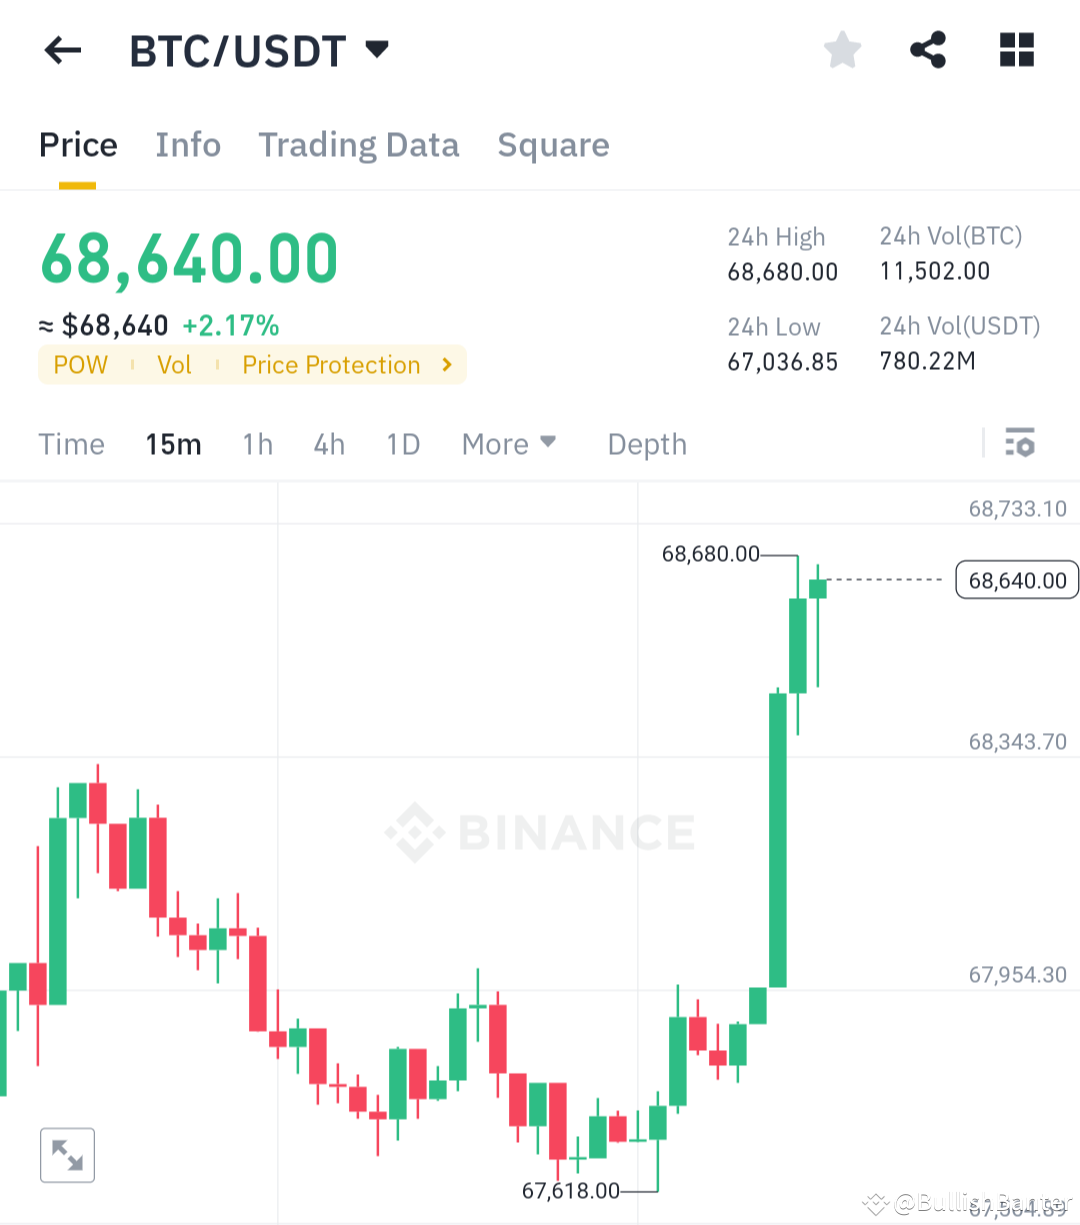Star BTC/USDT as a favorite

[842, 48]
